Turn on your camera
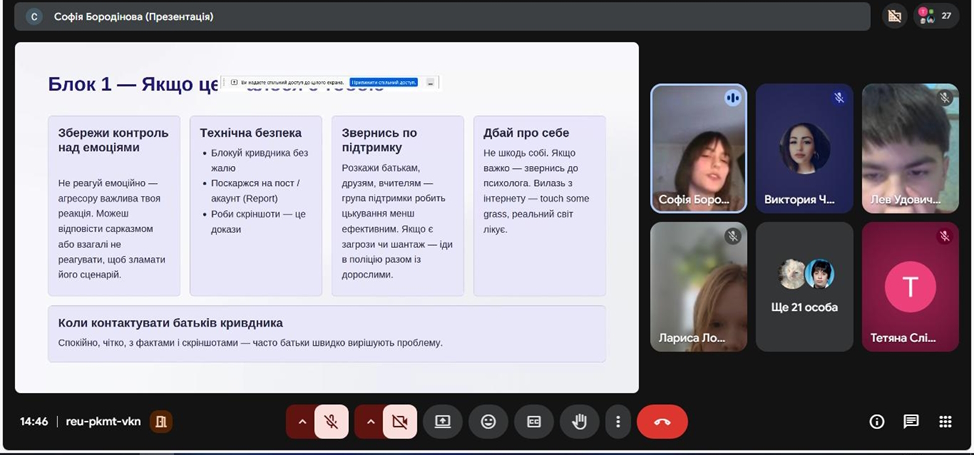The width and height of the screenshot is (974, 455). pyautogui.click(x=400, y=422)
